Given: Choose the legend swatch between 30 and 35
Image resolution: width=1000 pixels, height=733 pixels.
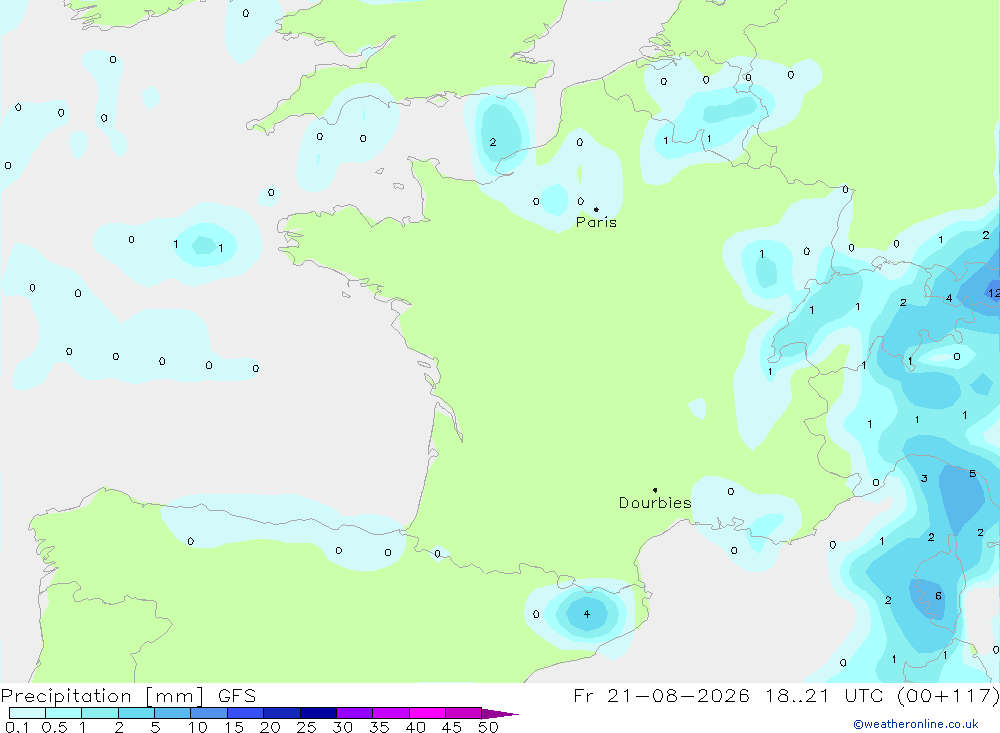Looking at the screenshot, I should (354, 713).
